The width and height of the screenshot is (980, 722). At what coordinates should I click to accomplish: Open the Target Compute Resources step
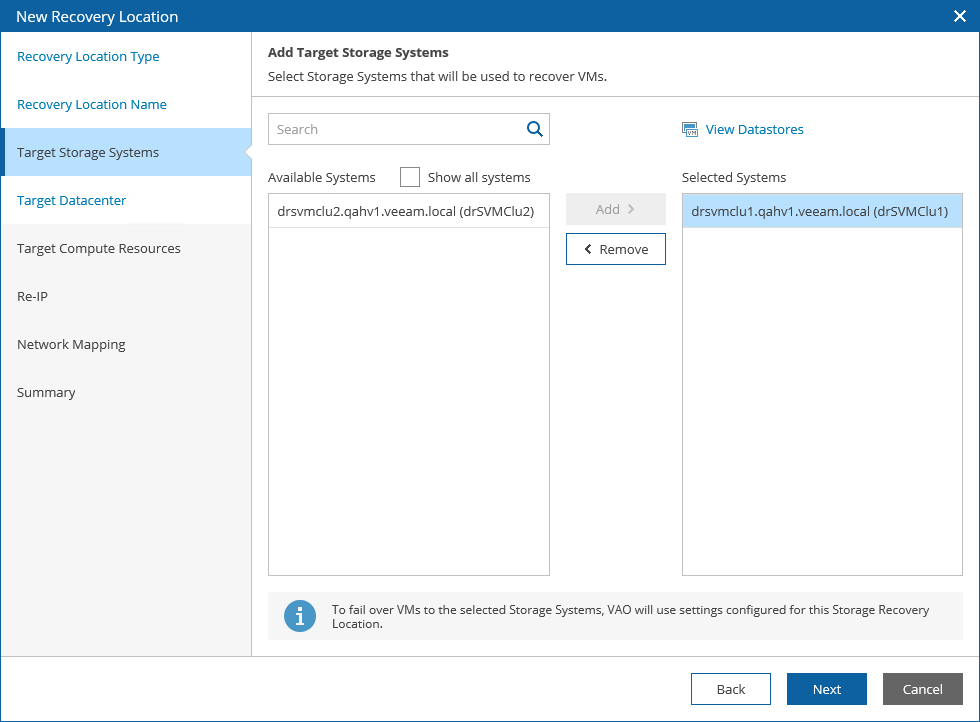point(99,249)
